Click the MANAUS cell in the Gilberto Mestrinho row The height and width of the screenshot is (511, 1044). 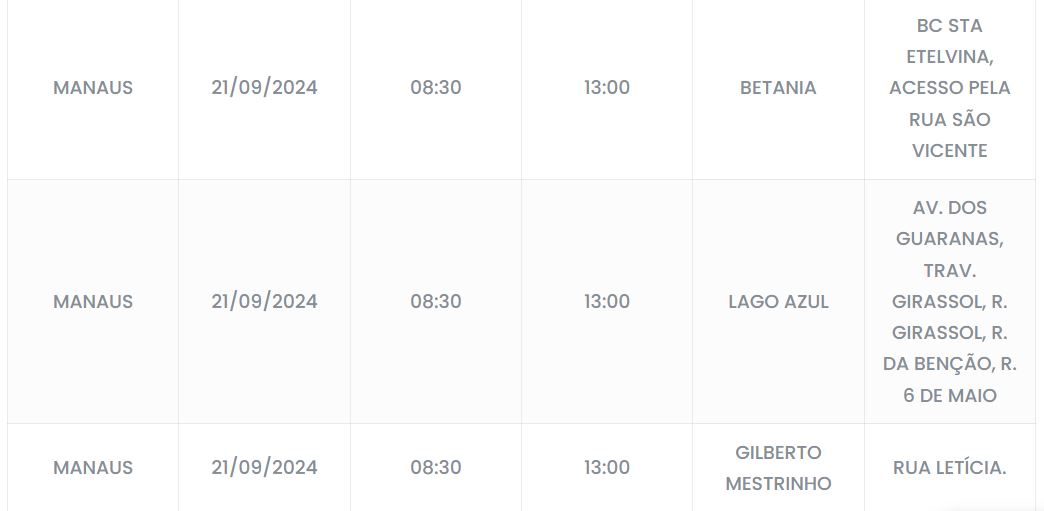point(93,468)
